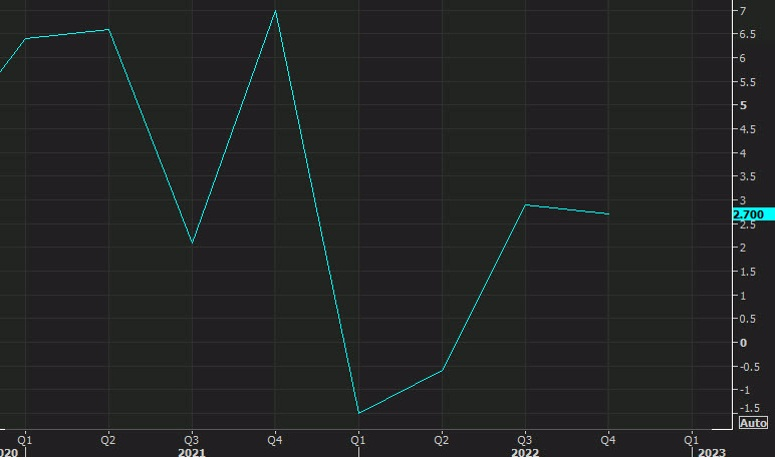The width and height of the screenshot is (775, 457).
Task: Click the Q2 2022 data point near -0.5
Action: [442, 370]
